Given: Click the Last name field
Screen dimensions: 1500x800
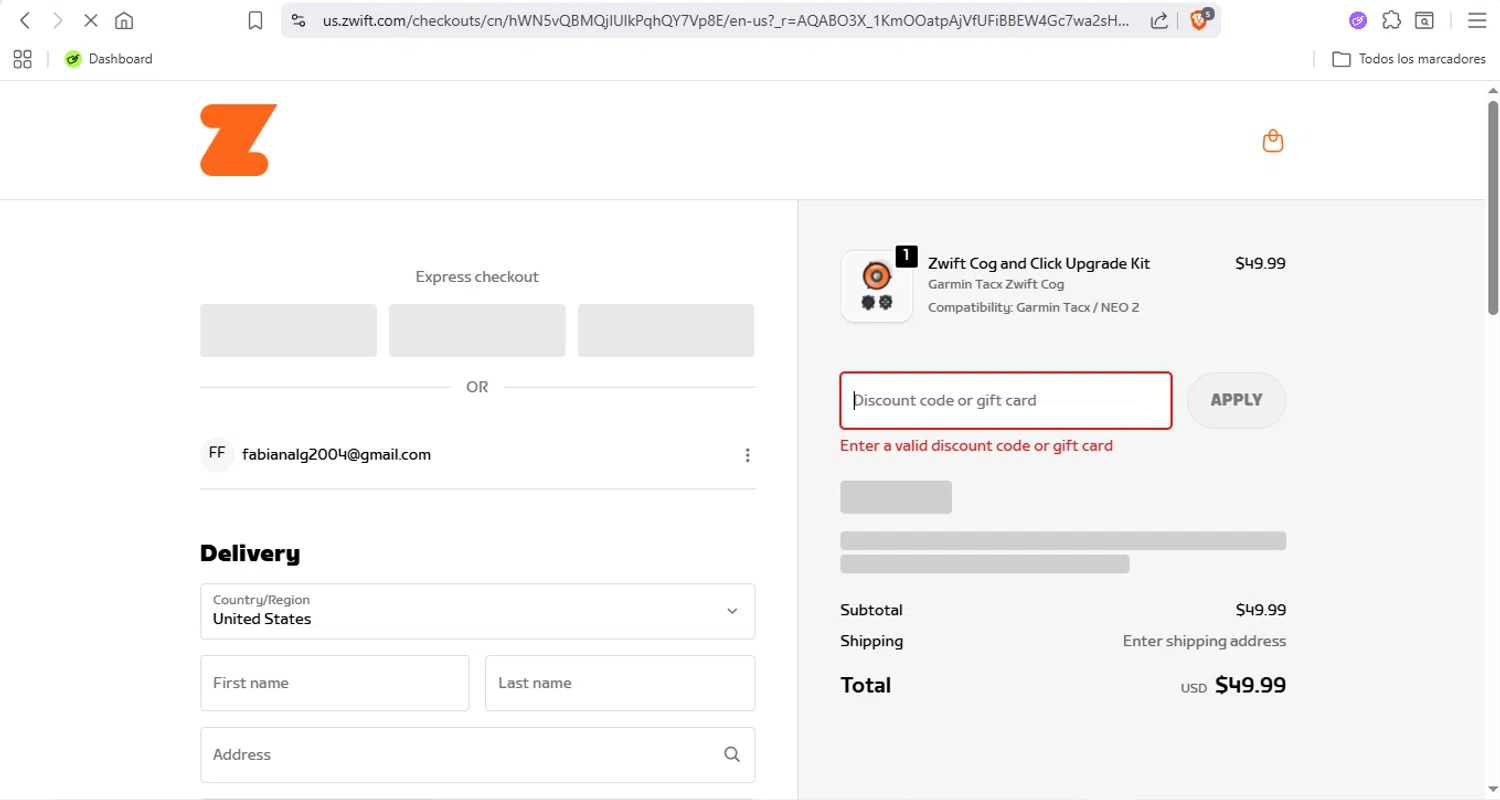Looking at the screenshot, I should pyautogui.click(x=619, y=683).
